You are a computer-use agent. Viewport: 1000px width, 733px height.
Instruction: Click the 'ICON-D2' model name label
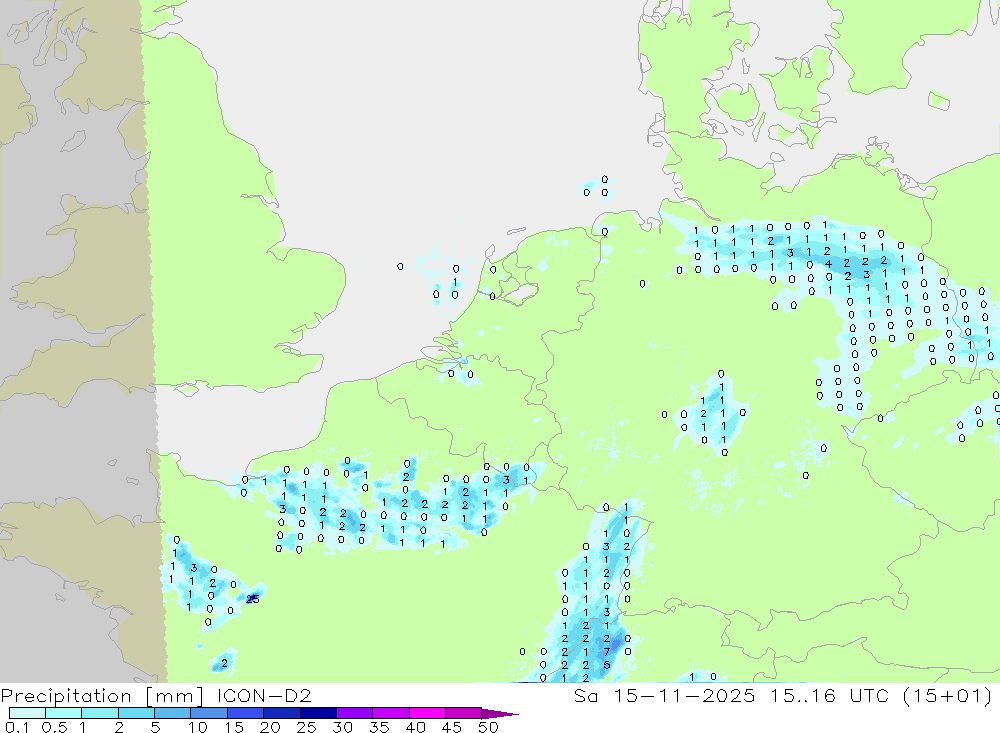pyautogui.click(x=264, y=695)
